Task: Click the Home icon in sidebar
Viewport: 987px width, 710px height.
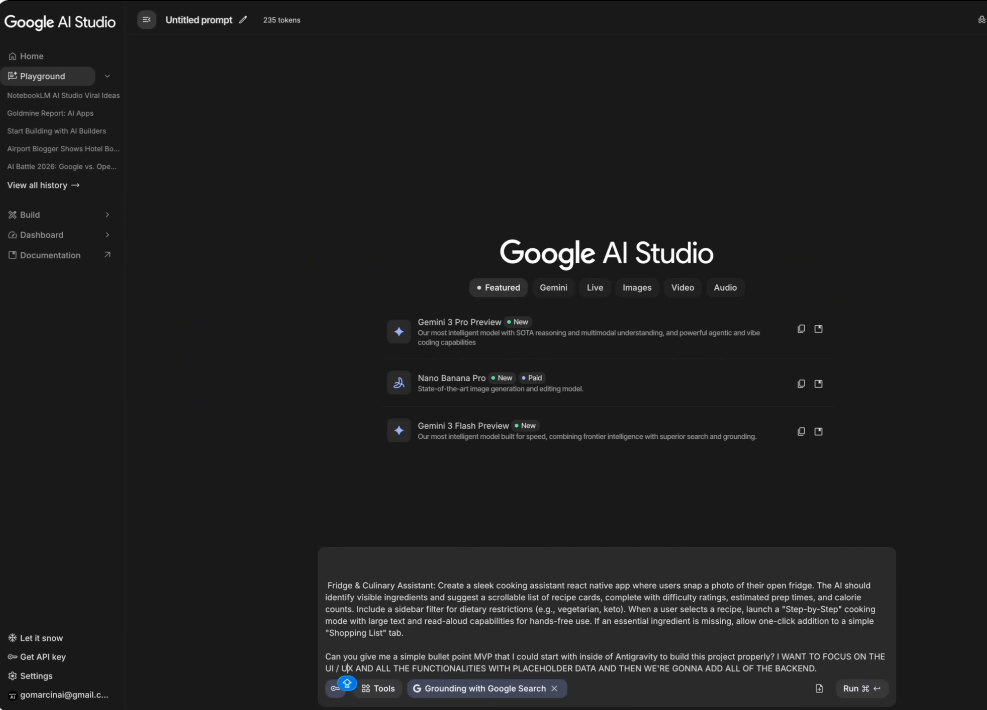Action: (x=12, y=56)
